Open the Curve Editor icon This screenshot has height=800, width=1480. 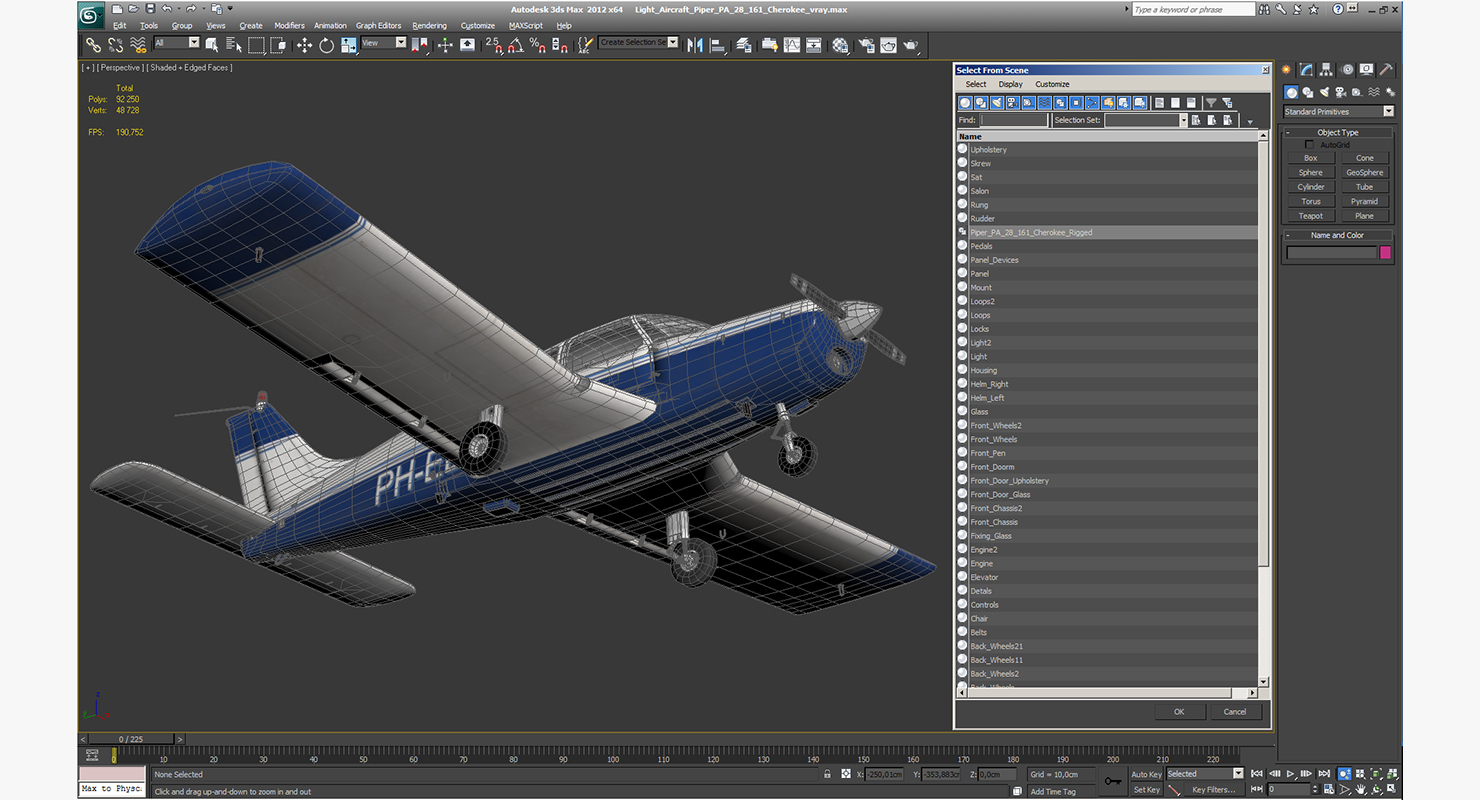(x=791, y=45)
